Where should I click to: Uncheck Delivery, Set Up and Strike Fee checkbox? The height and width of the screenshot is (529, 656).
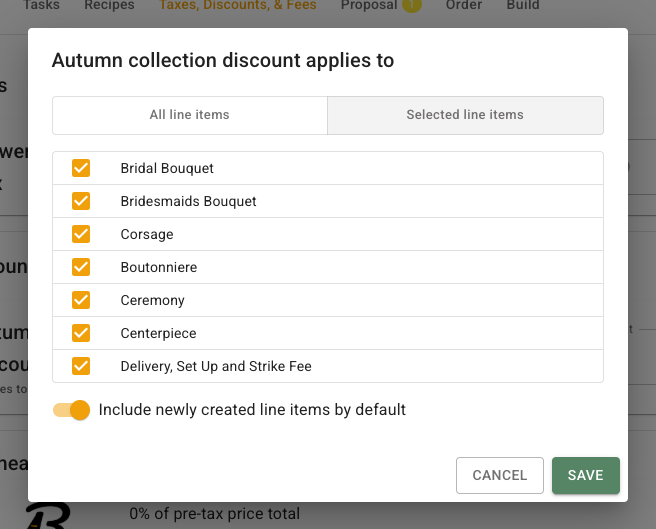(81, 366)
